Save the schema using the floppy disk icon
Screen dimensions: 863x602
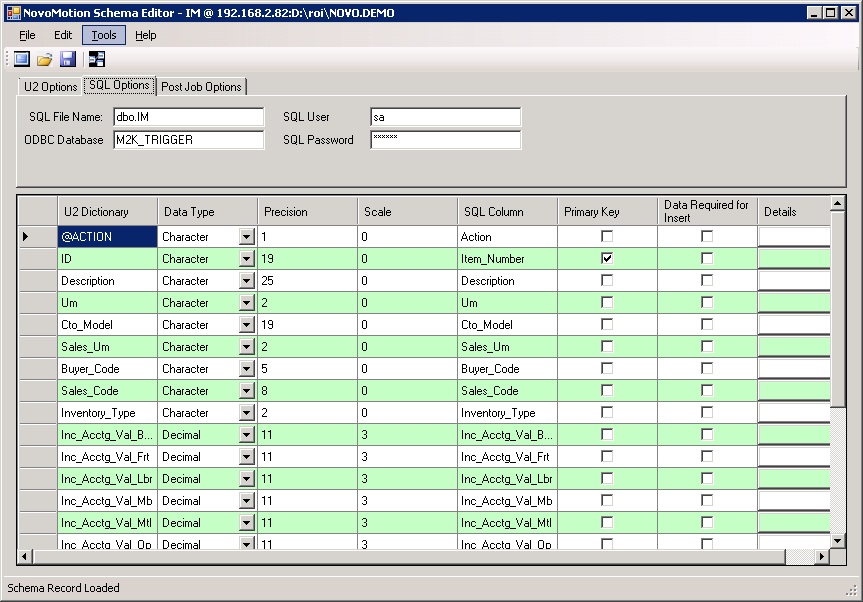pos(68,59)
